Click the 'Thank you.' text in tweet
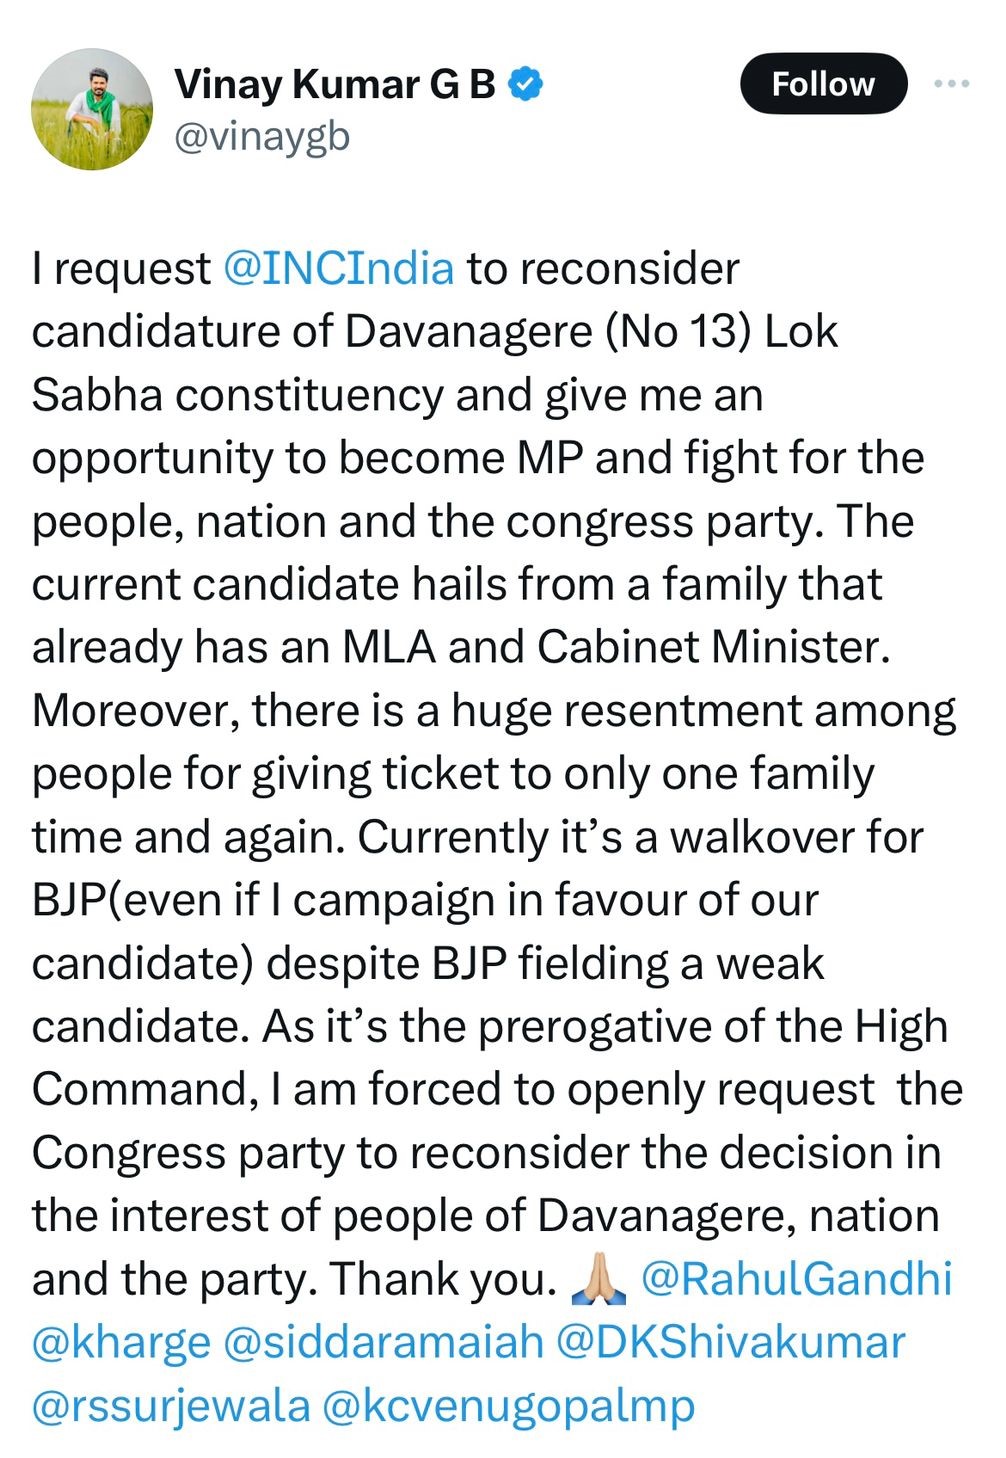The width and height of the screenshot is (1006, 1458). [x=443, y=1280]
